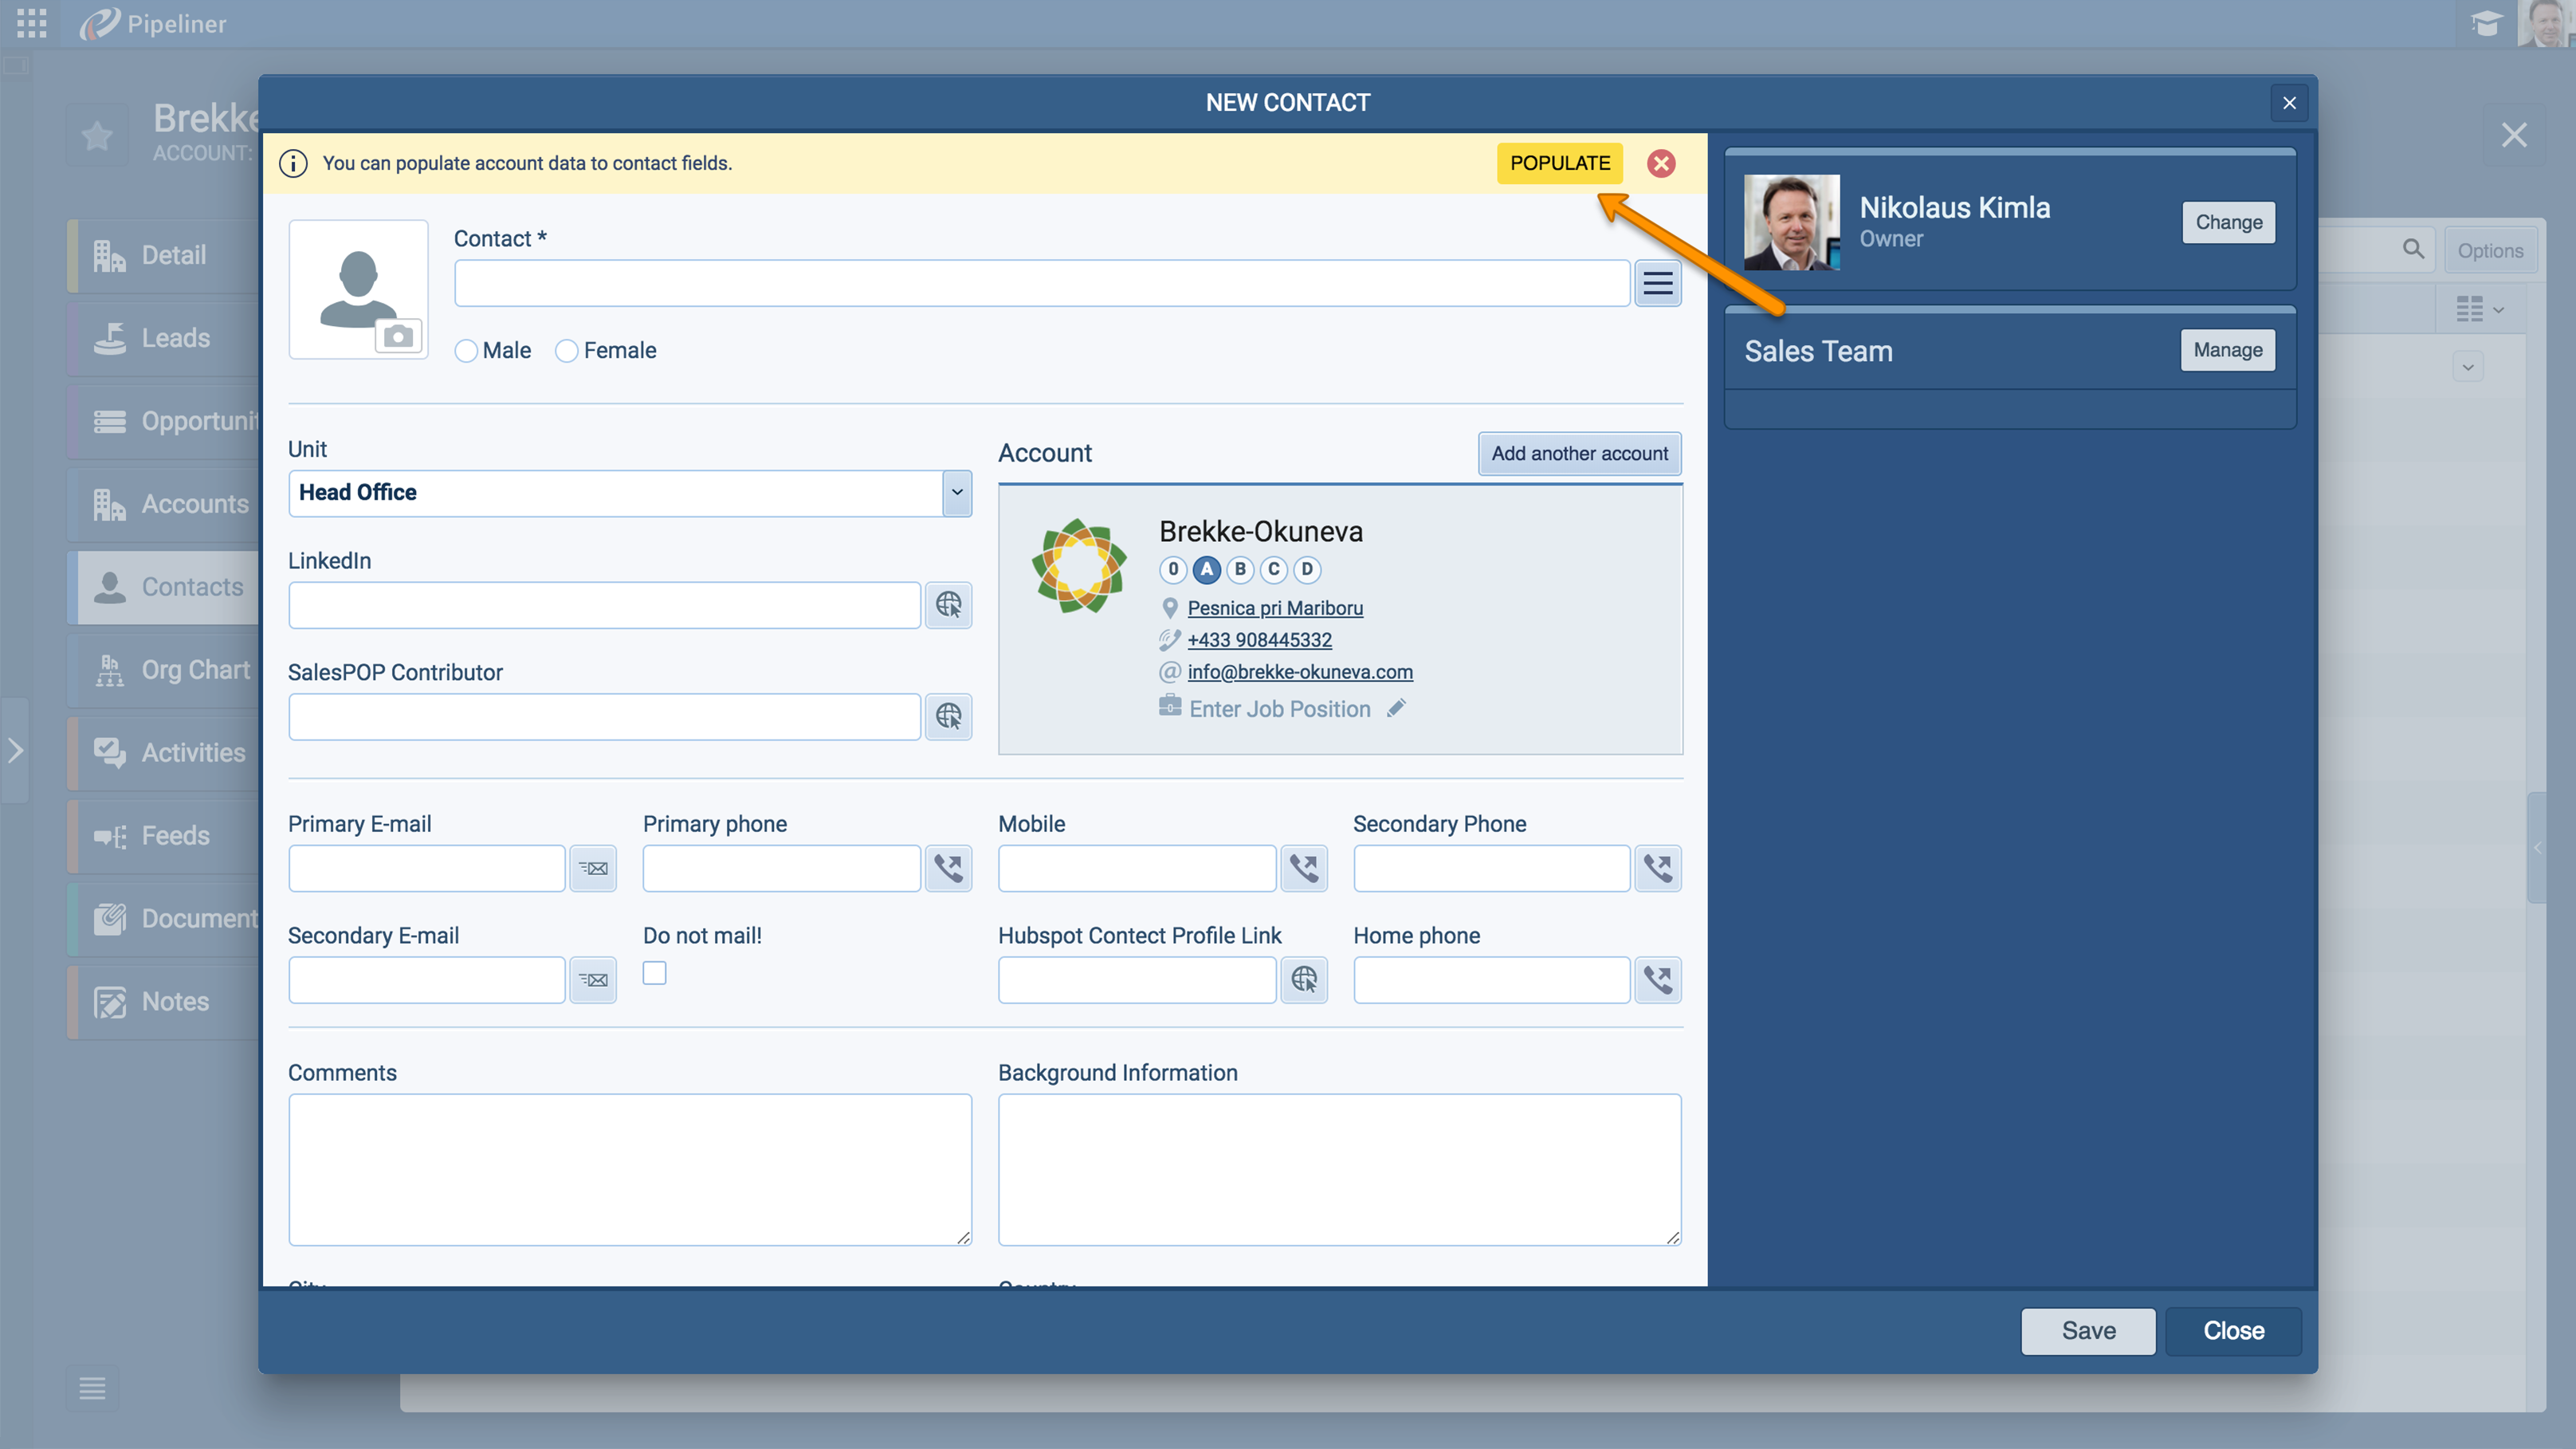Image resolution: width=2576 pixels, height=1449 pixels.
Task: Open the Unit Head Office dropdown
Action: pos(956,493)
